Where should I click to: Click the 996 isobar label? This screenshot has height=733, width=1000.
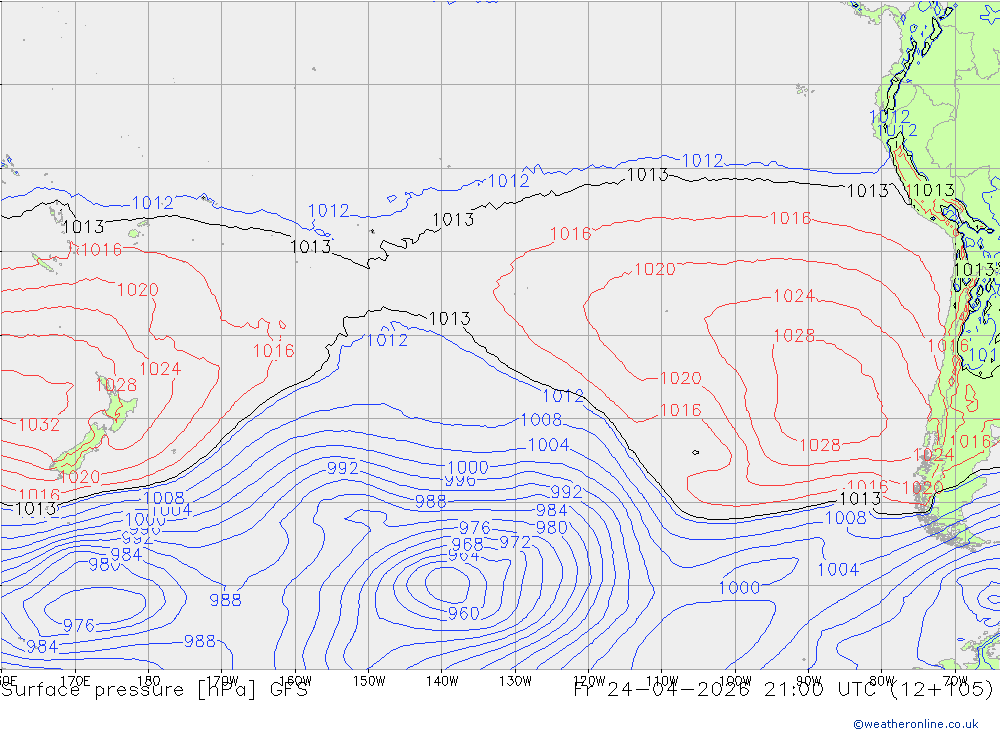click(x=460, y=481)
